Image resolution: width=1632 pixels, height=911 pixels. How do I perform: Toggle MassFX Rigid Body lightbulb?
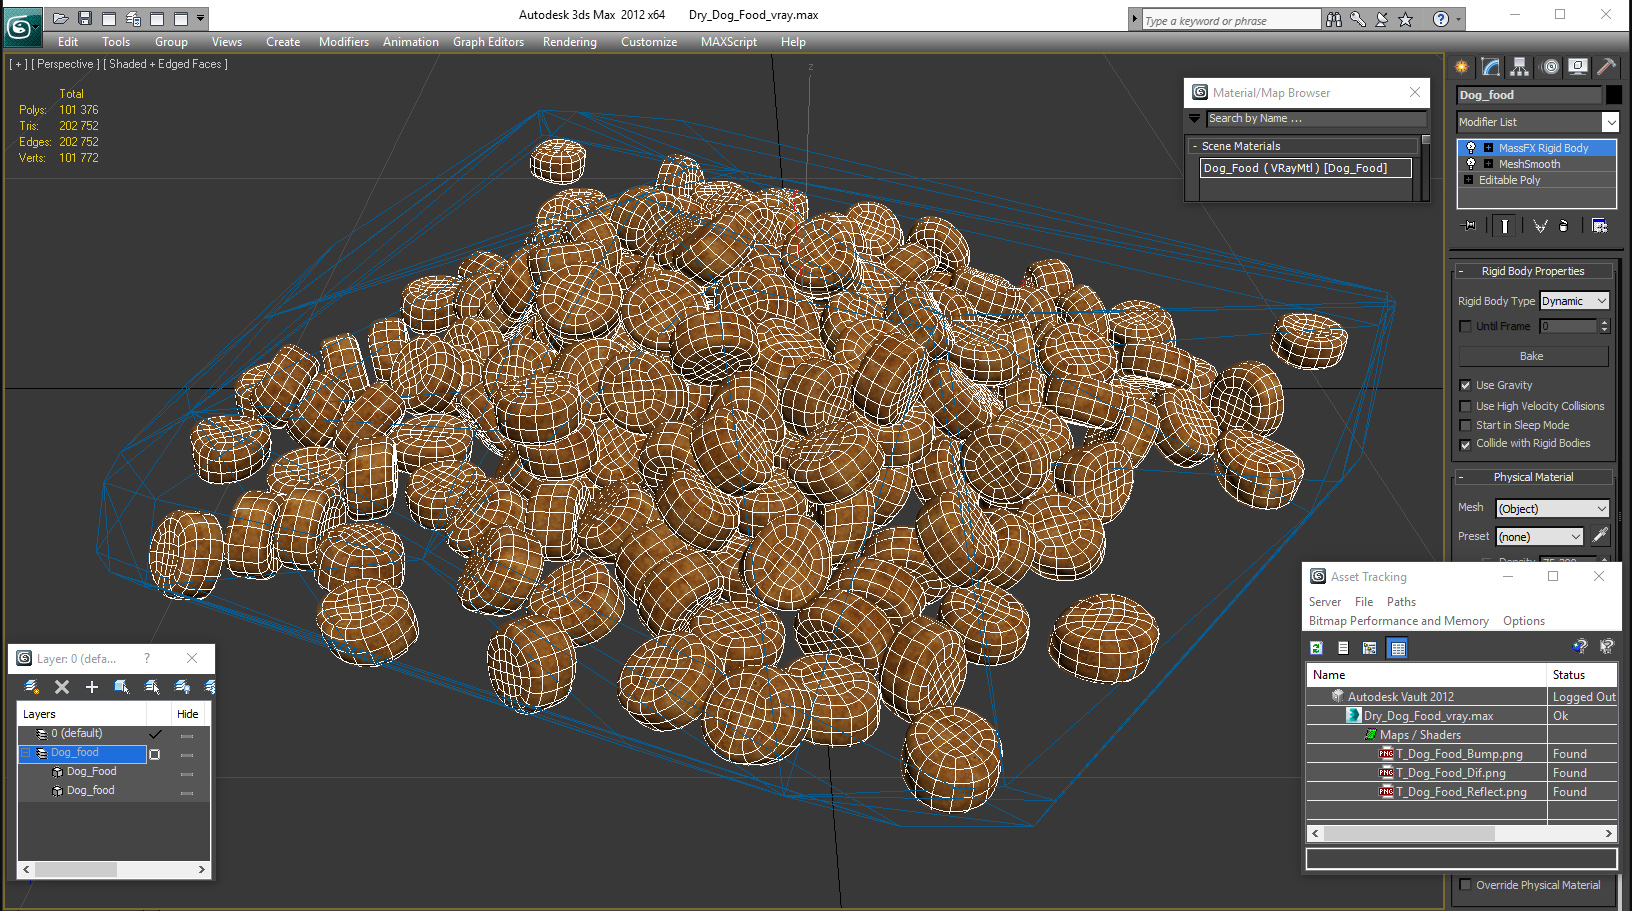coord(1470,148)
